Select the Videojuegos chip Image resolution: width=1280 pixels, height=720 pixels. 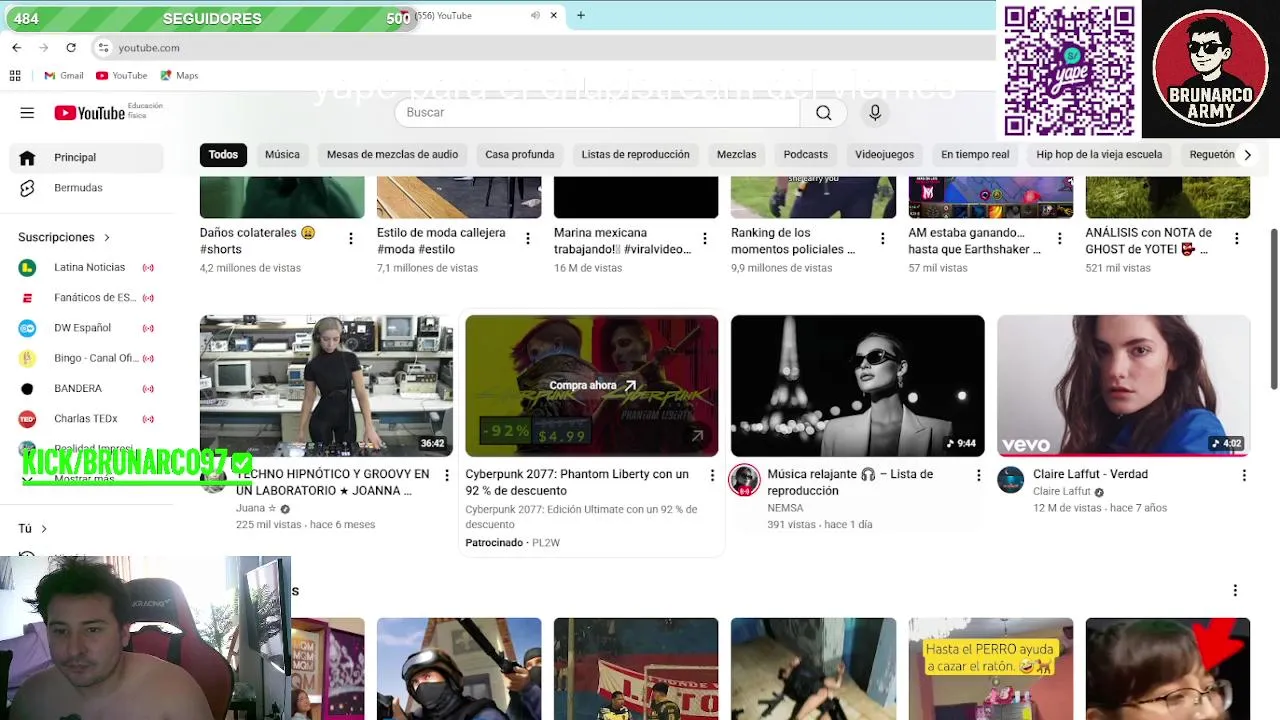coord(884,155)
